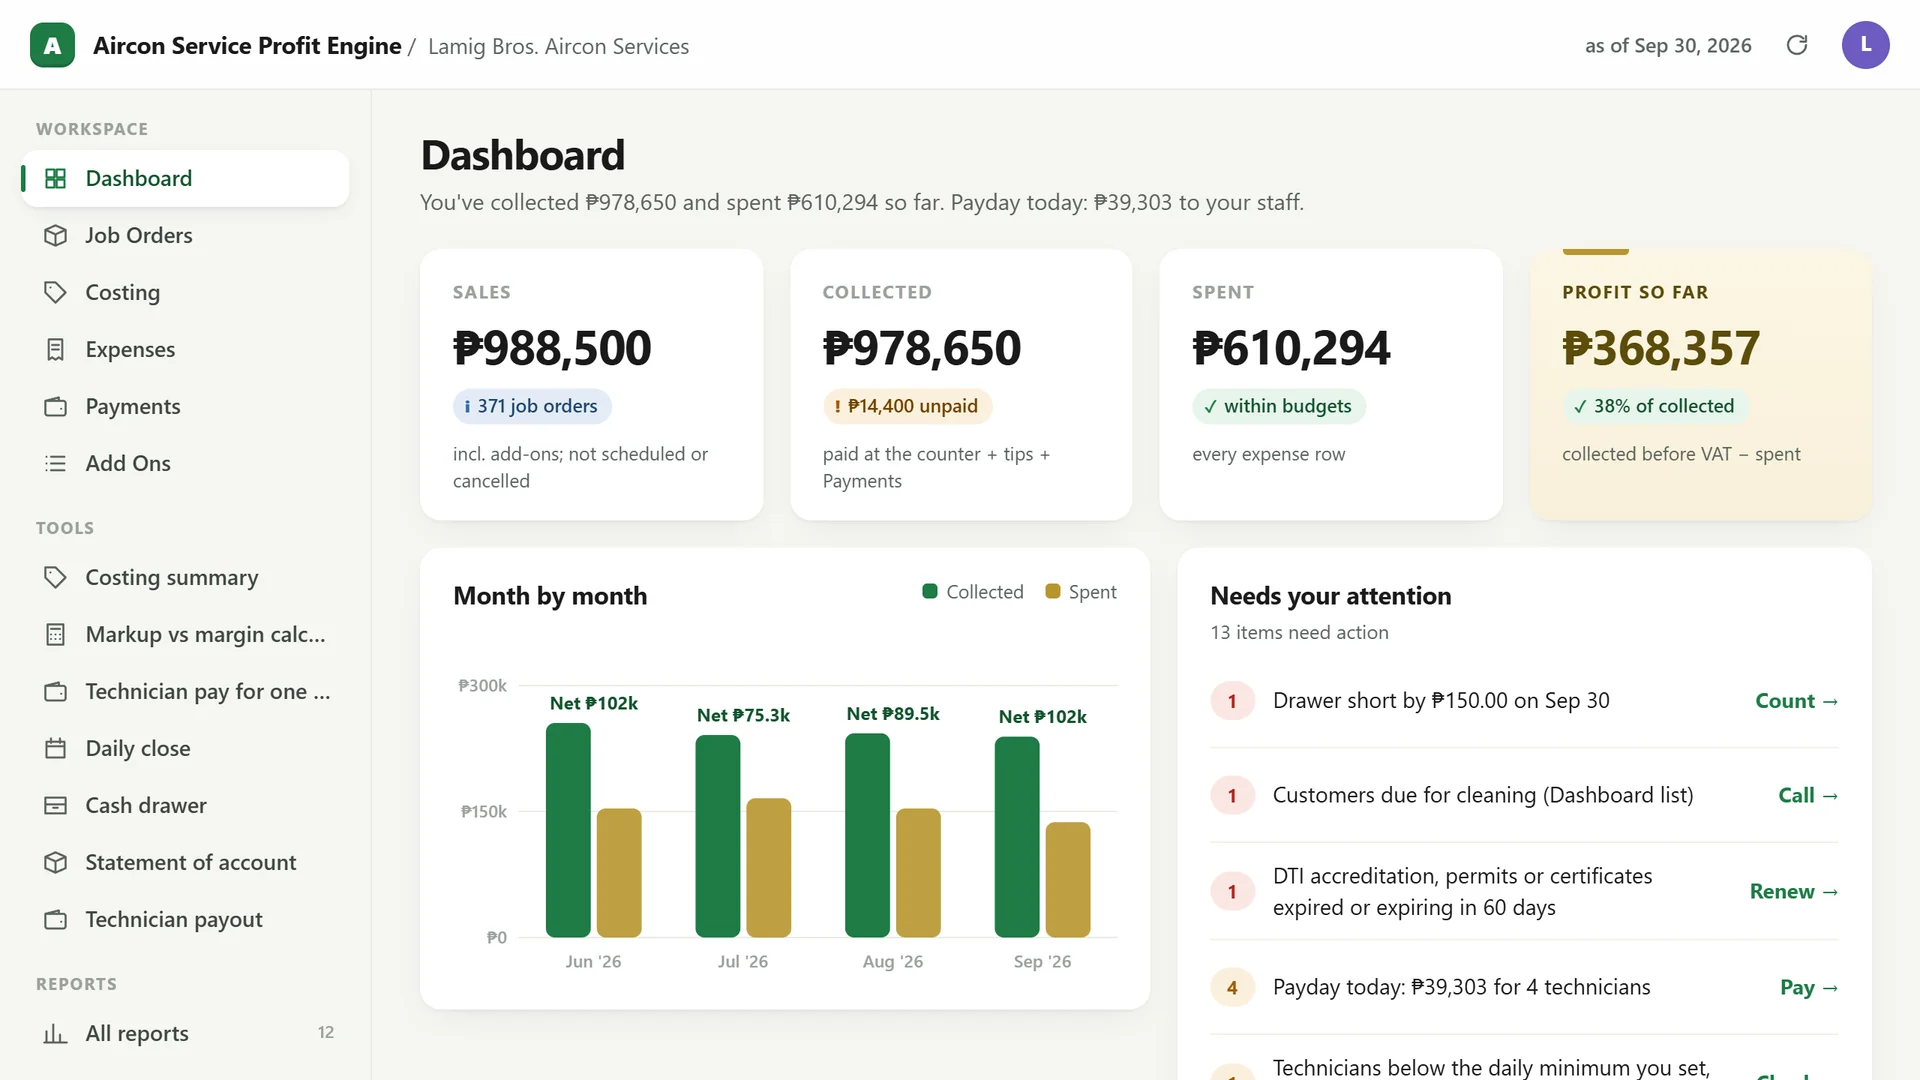Open the user avatar L menu
1920x1080 pixels.
(x=1865, y=45)
